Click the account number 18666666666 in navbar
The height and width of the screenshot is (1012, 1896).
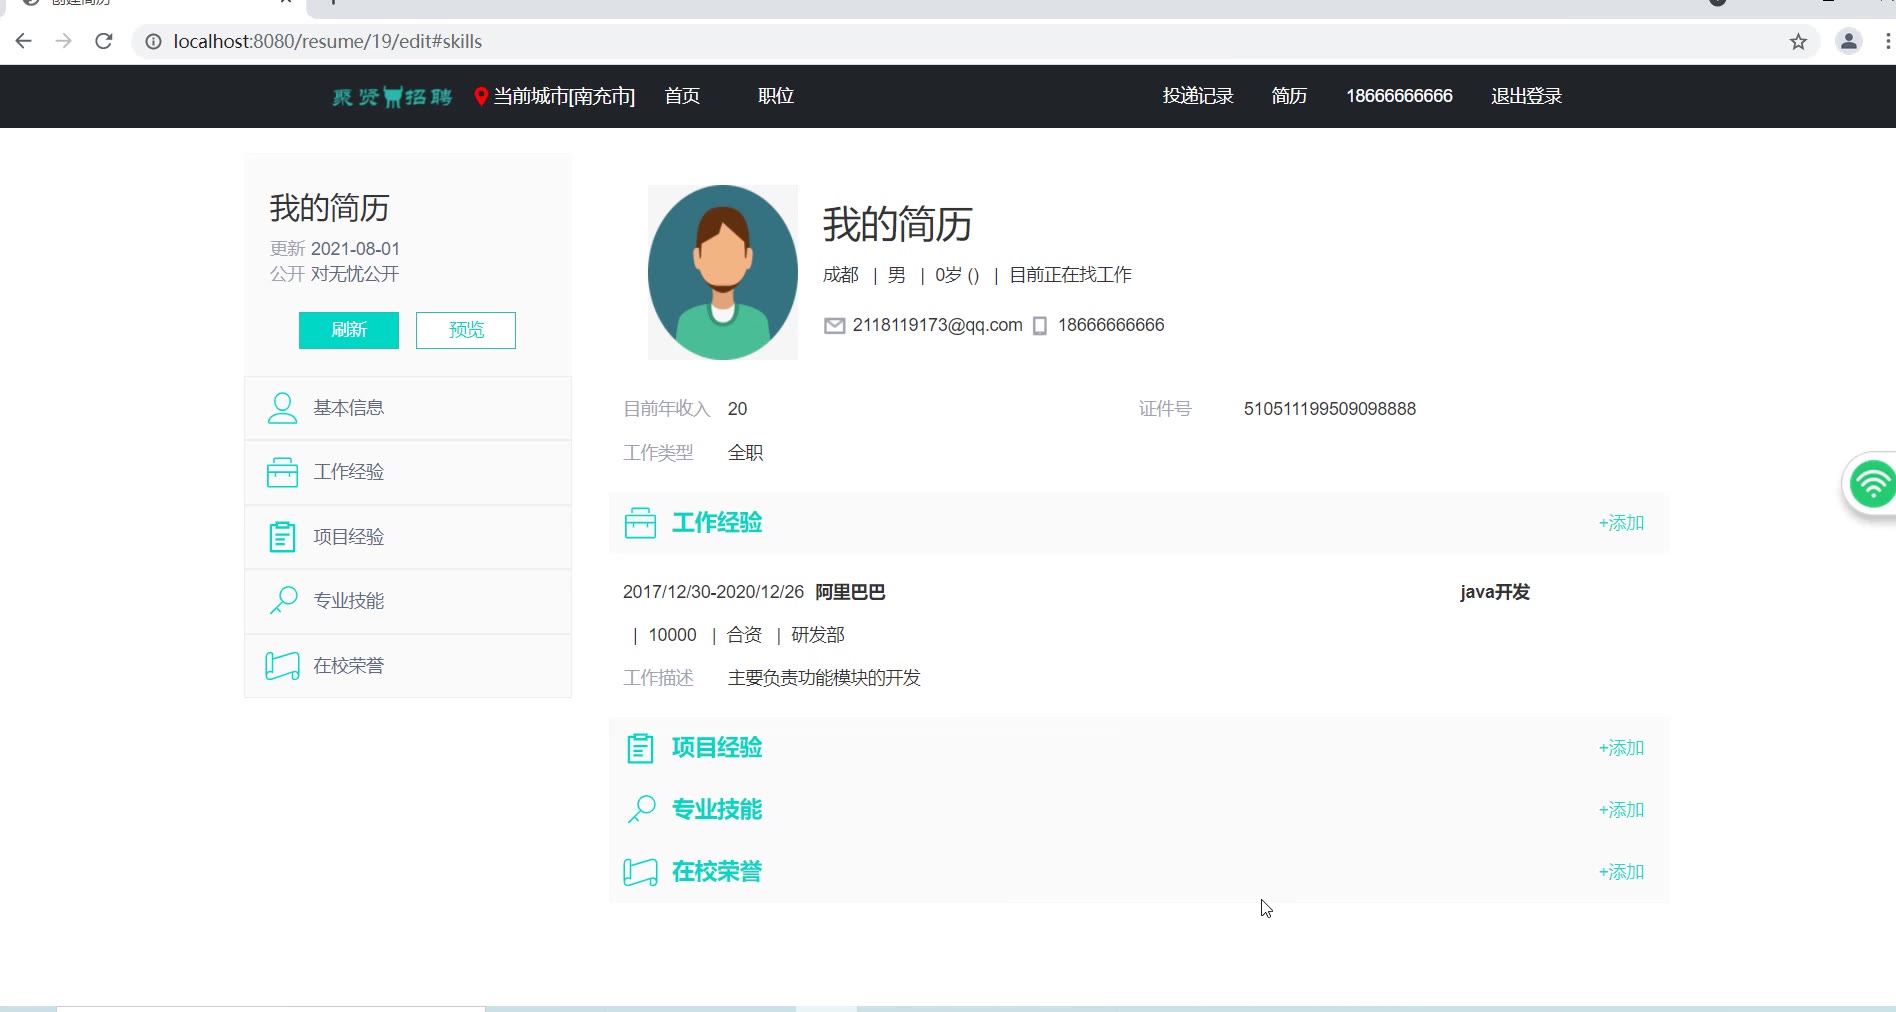tap(1399, 96)
